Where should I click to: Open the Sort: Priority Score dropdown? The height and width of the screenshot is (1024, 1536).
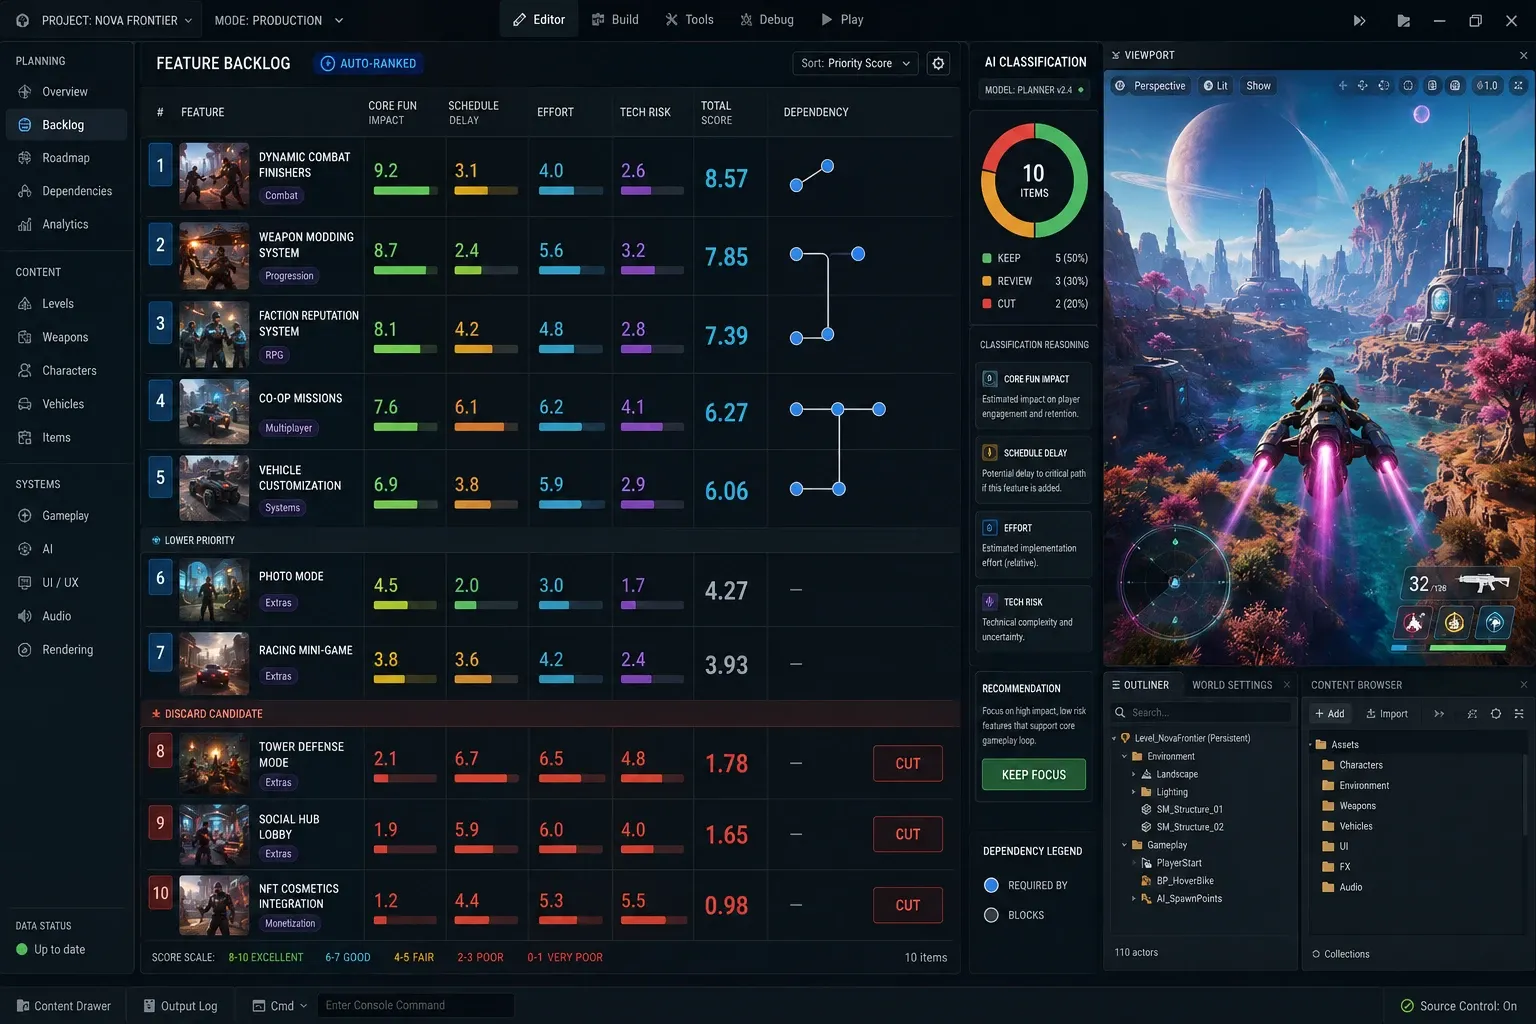coord(855,63)
